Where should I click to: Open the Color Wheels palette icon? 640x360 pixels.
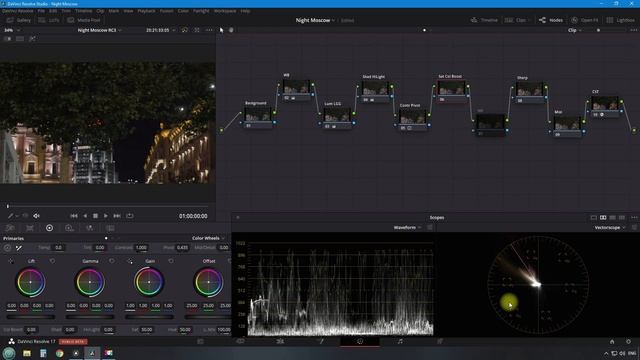coord(49,228)
